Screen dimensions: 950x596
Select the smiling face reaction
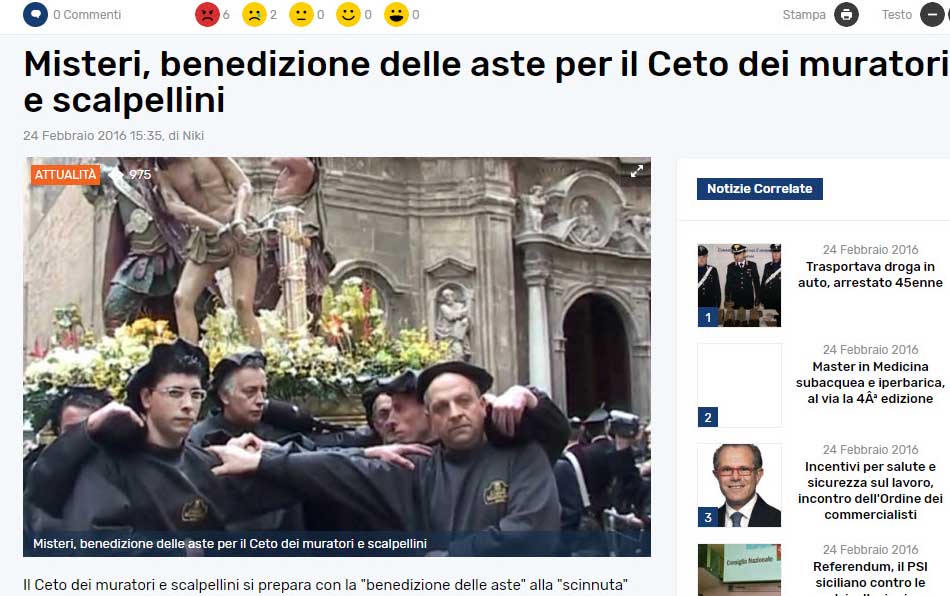point(348,15)
